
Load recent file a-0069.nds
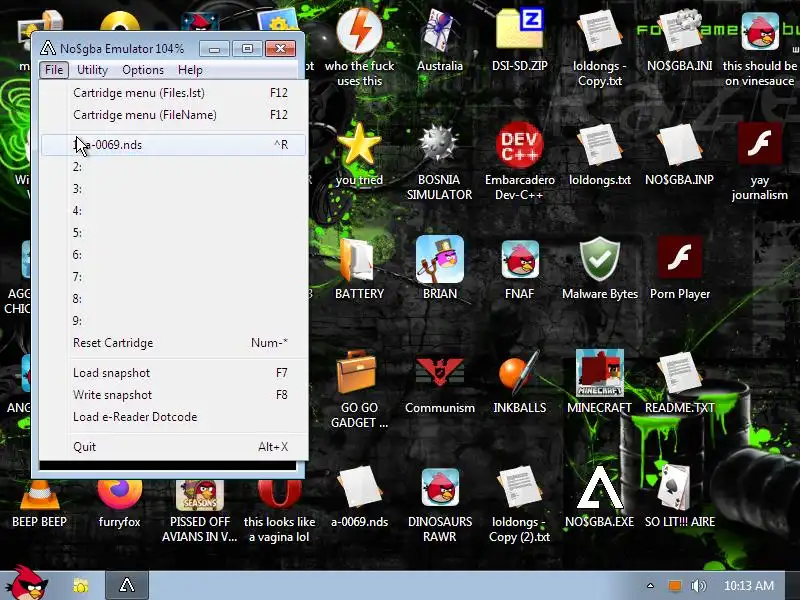coord(173,145)
